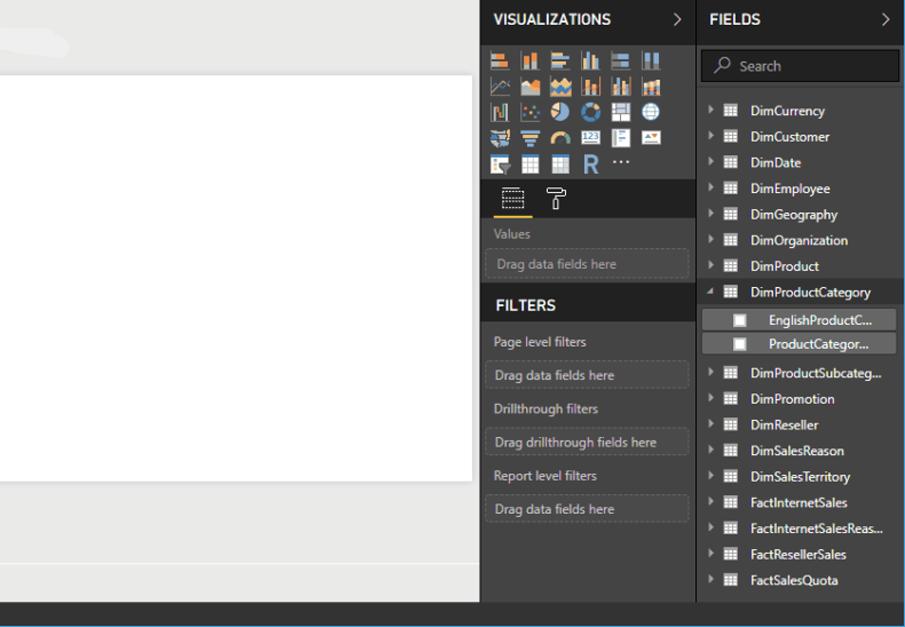905x627 pixels.
Task: Select the Stacked bar chart visual
Action: [500, 61]
